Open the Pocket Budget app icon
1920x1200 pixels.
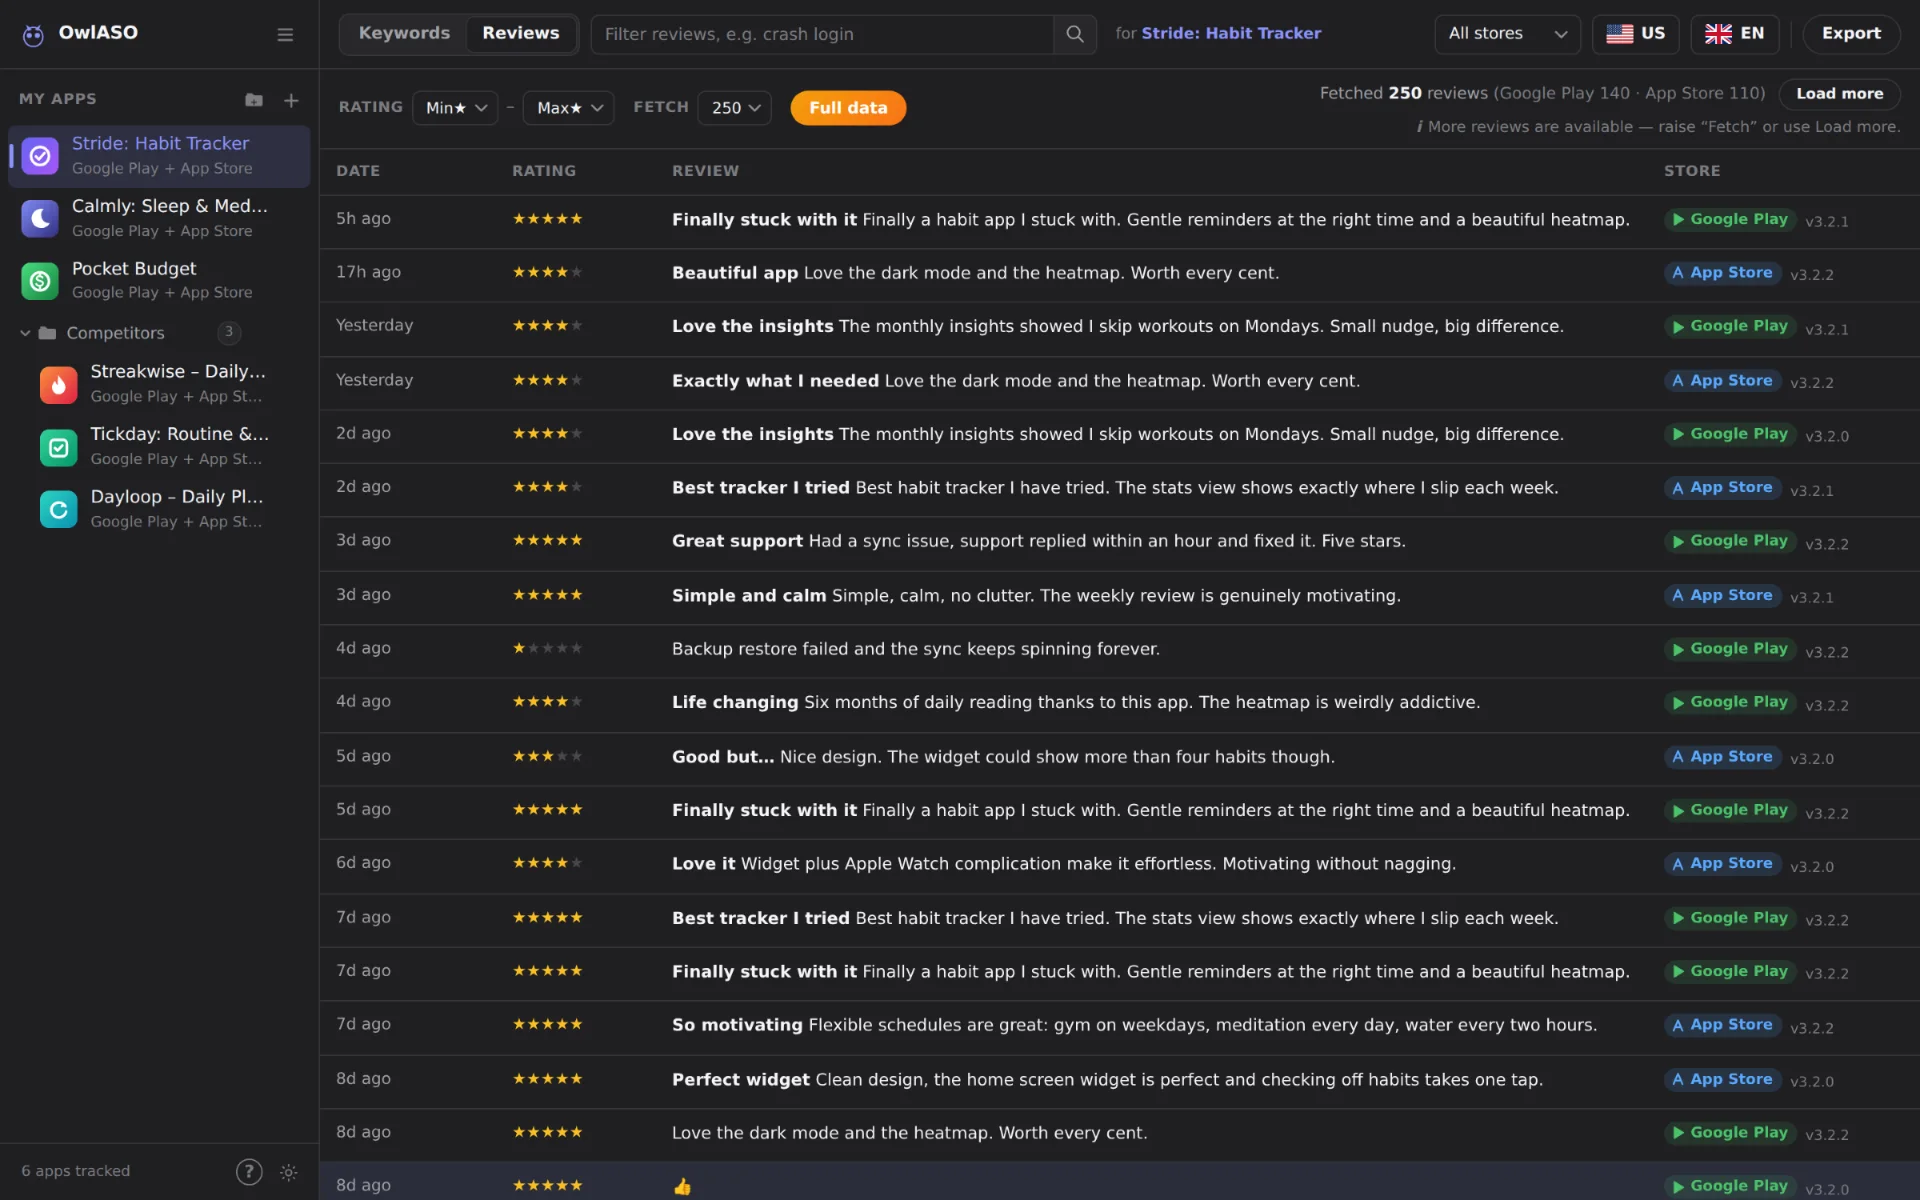point(40,281)
